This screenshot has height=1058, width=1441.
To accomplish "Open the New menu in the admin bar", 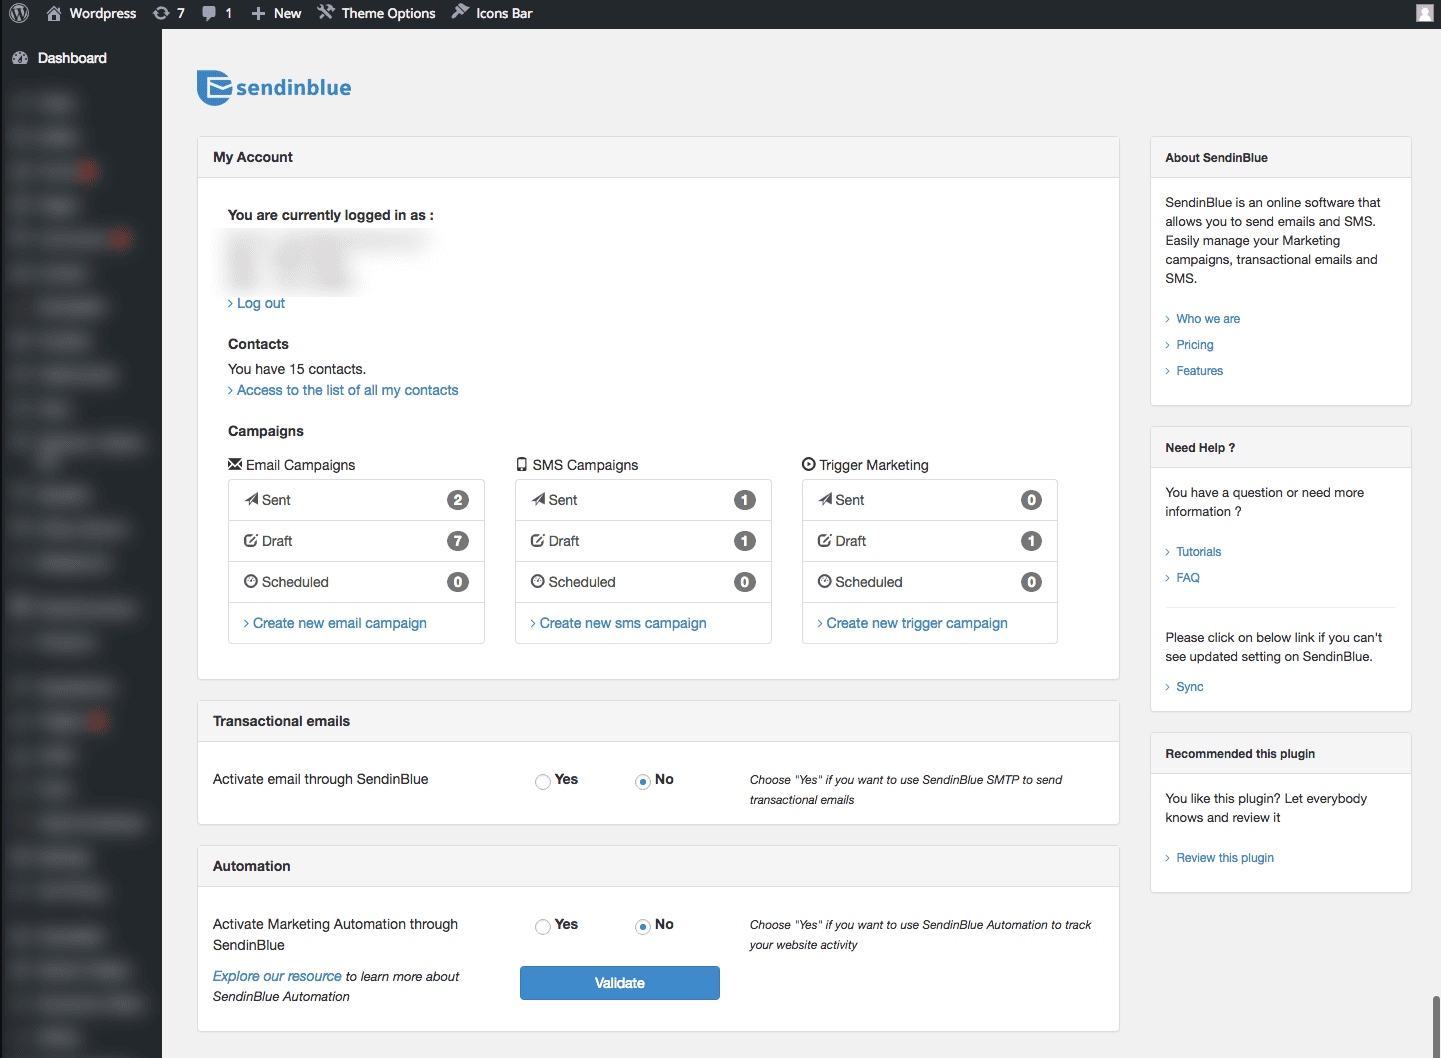I will click(275, 13).
